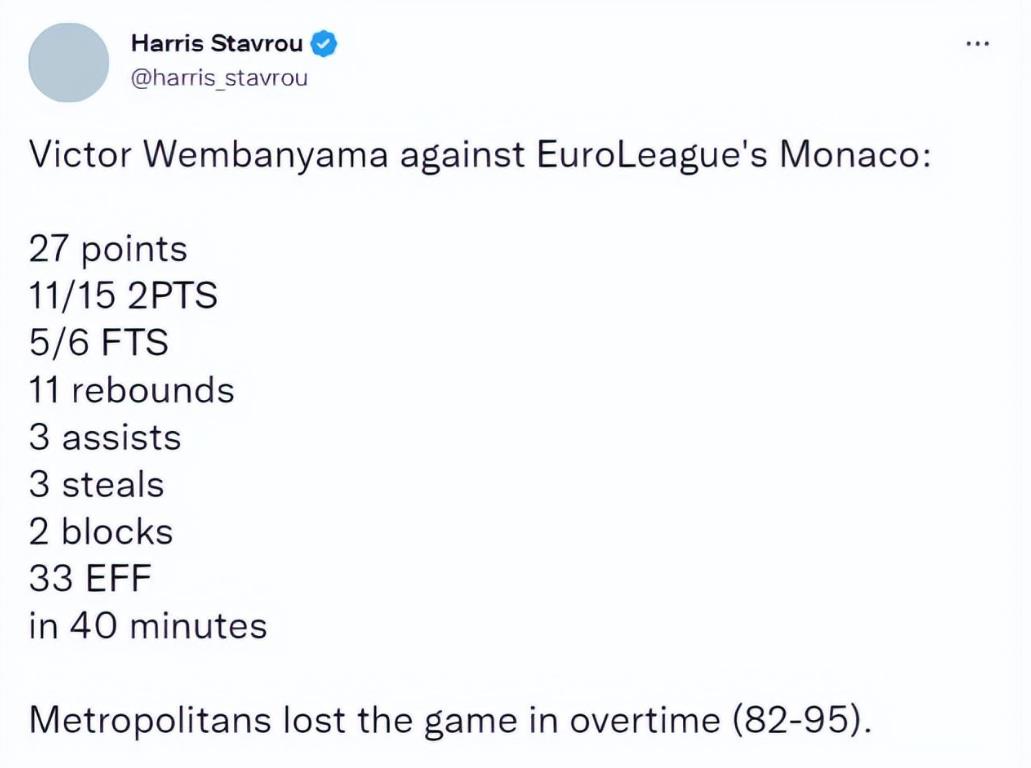The height and width of the screenshot is (768, 1031).
Task: Select the 11 rebounds line
Action: click(x=132, y=390)
